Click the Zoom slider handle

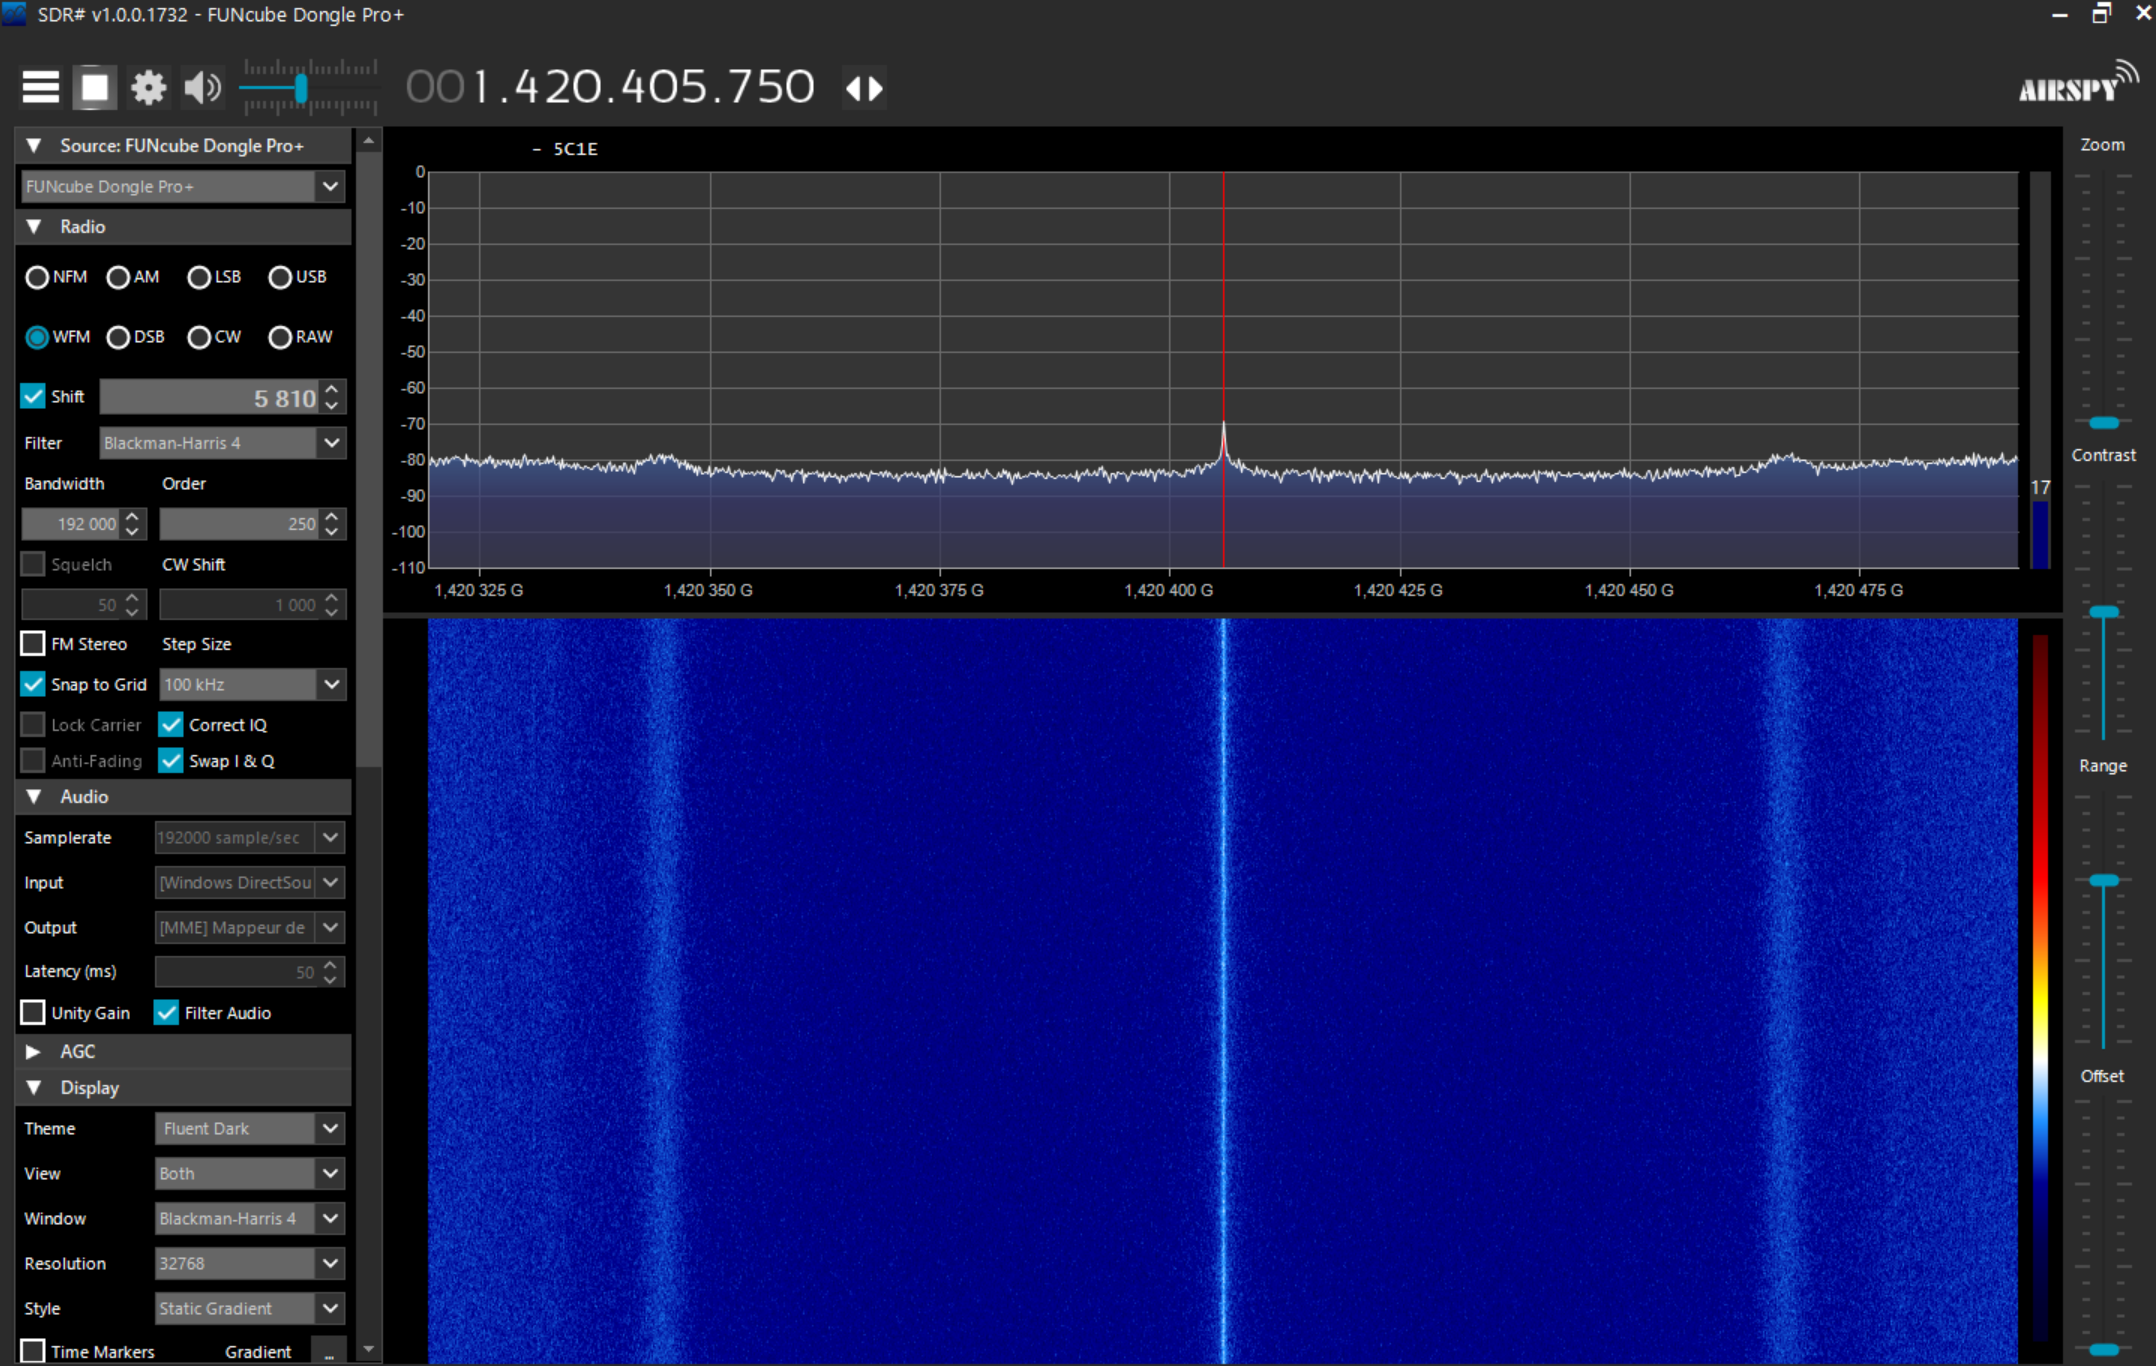[x=2103, y=423]
